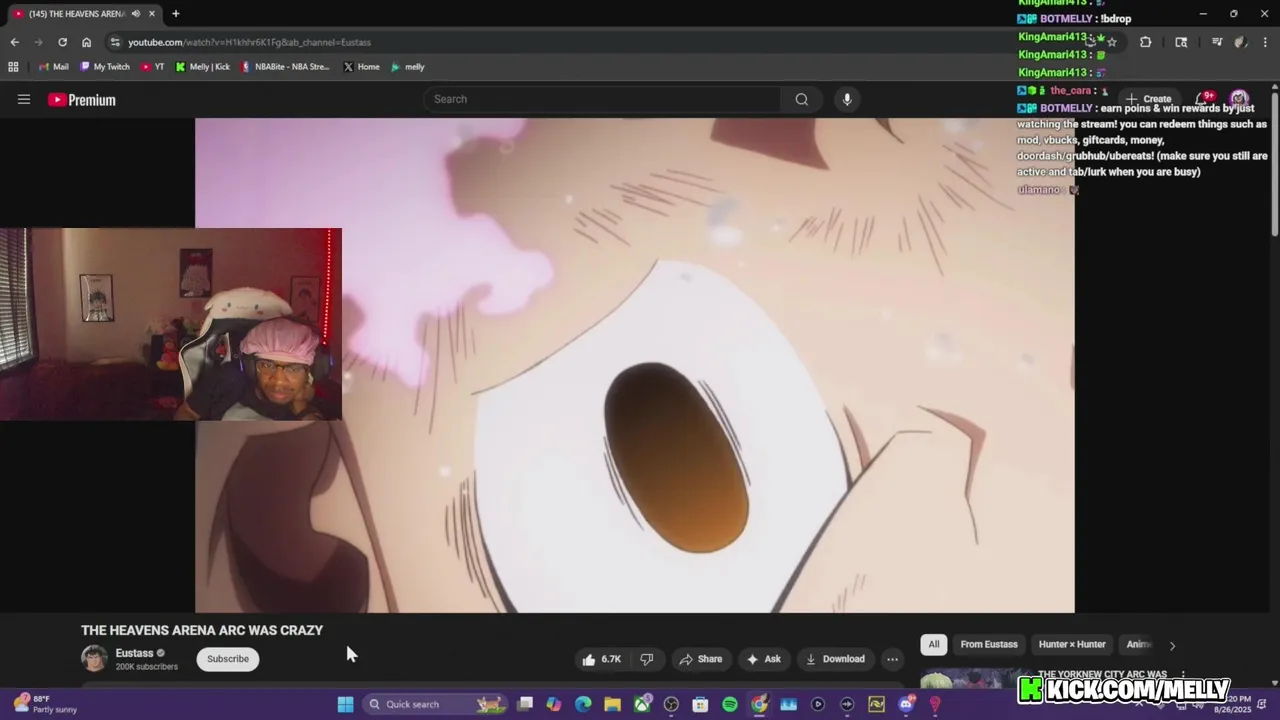
Task: Open Chrome three-dot menu
Action: (x=1266, y=42)
